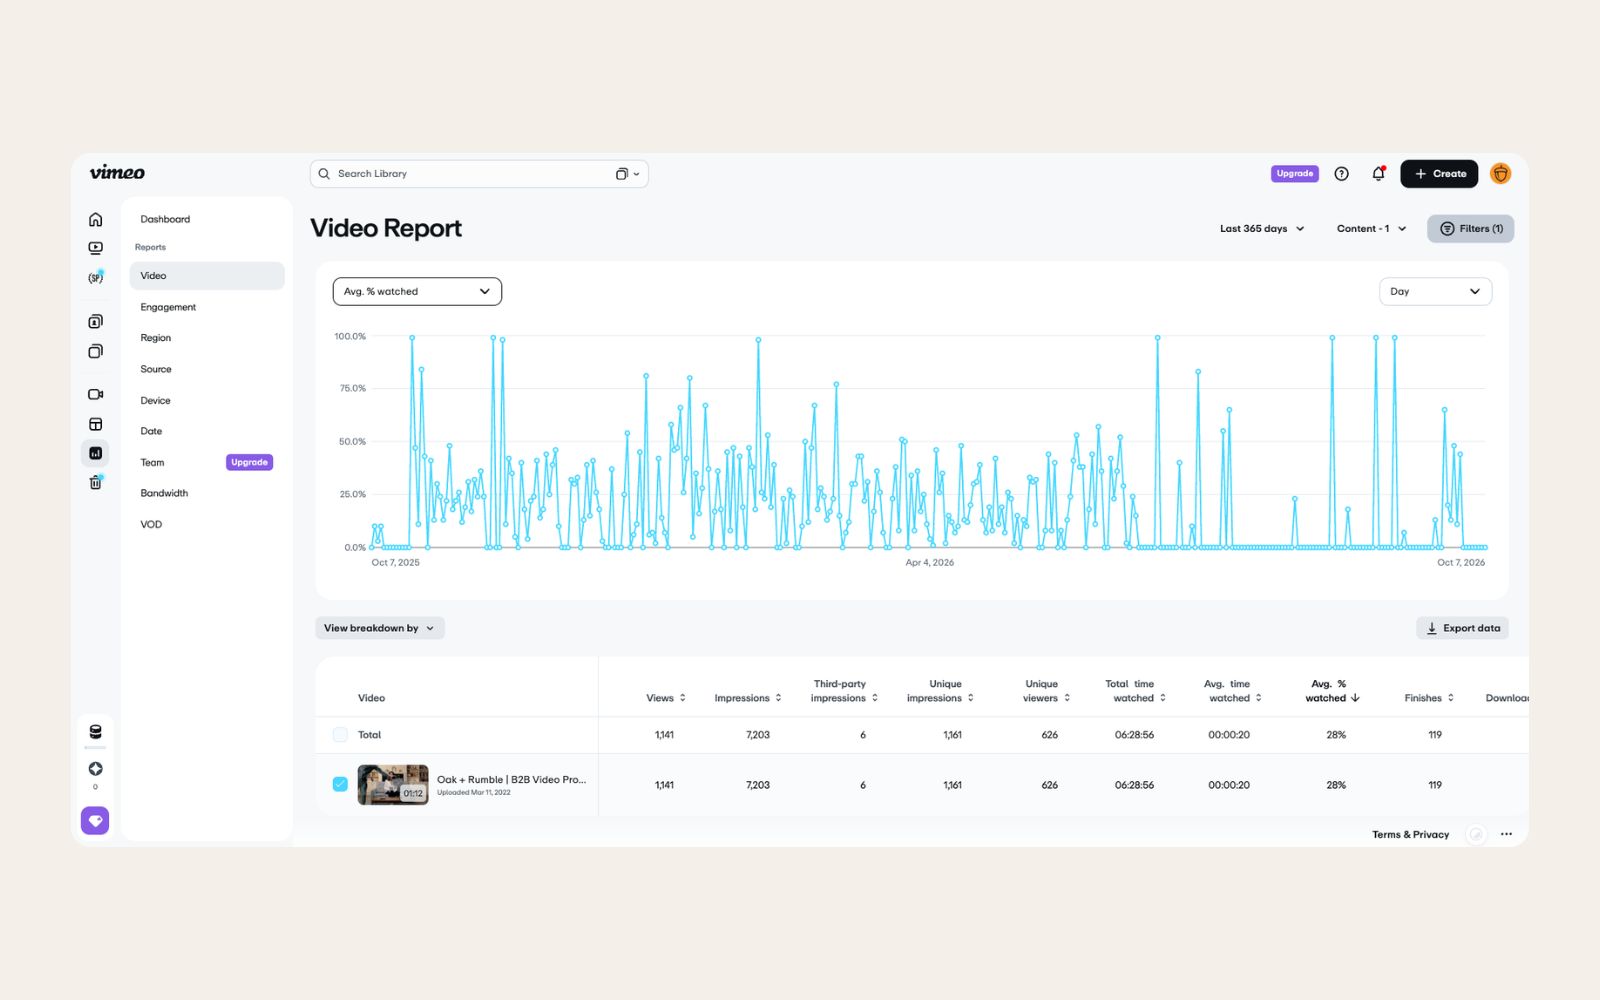The width and height of the screenshot is (1600, 1000).
Task: Uncheck the Oak + Rumble video checkbox
Action: (x=340, y=784)
